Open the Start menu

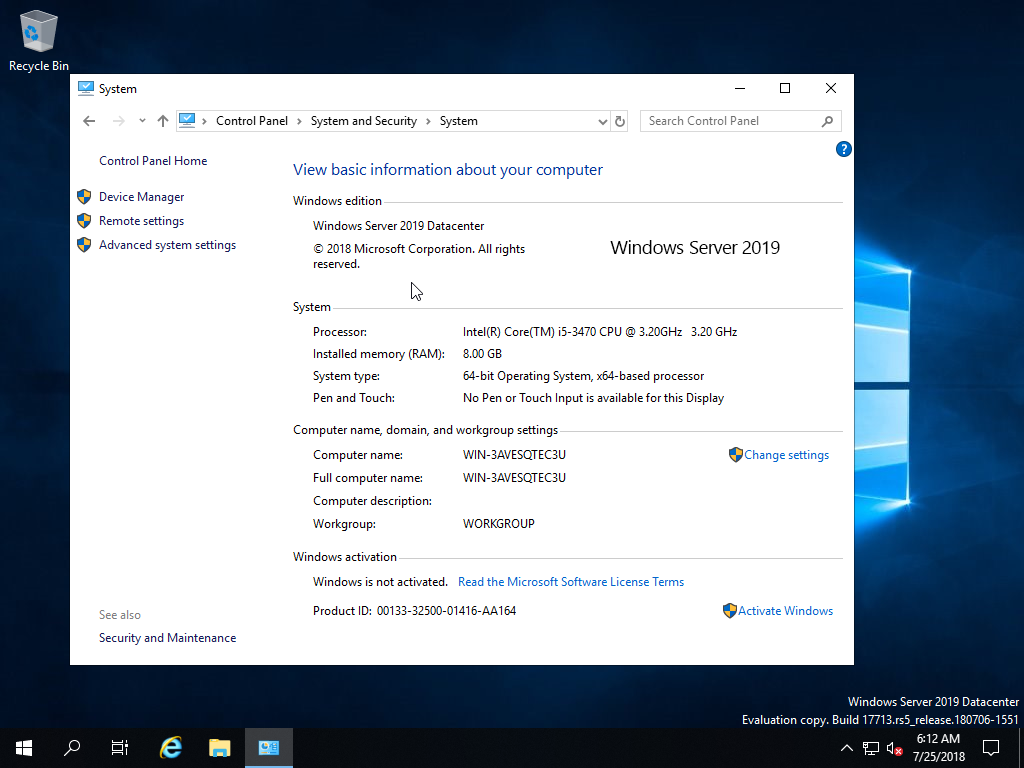tap(24, 748)
